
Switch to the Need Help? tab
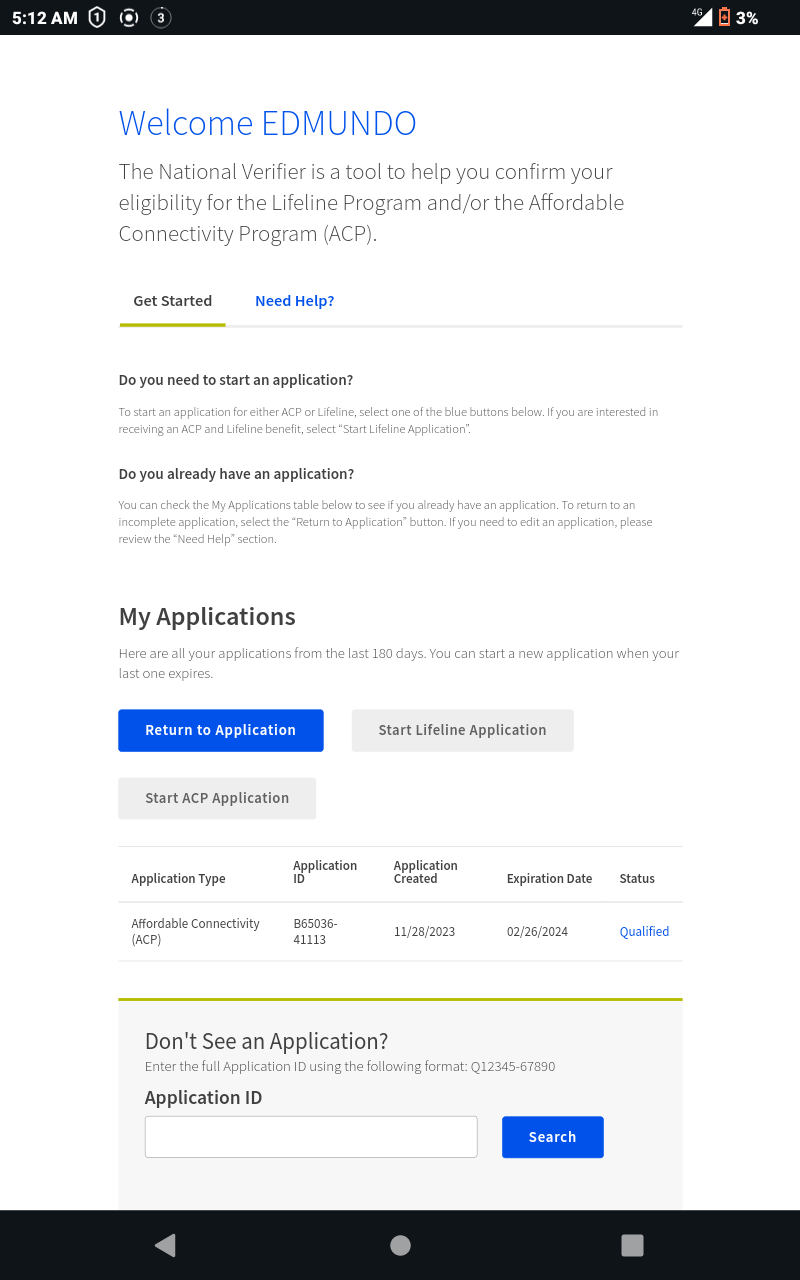coord(294,301)
